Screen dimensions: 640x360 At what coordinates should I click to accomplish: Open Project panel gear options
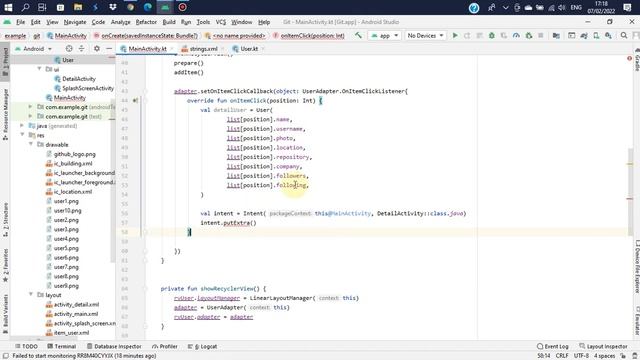pos(97,49)
